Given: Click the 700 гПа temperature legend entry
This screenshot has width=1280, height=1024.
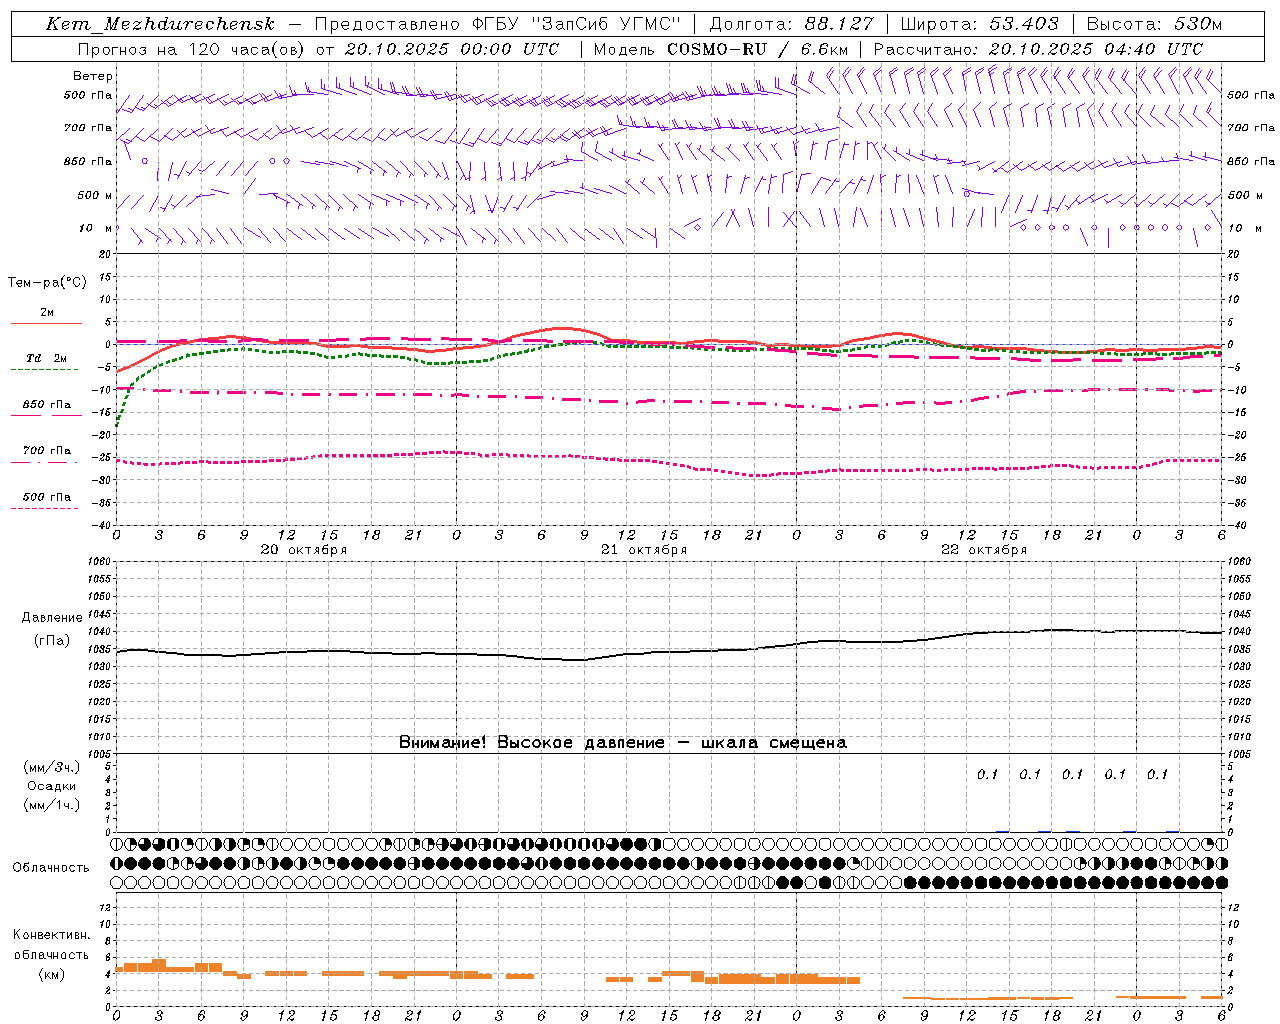Looking at the screenshot, I should click(47, 451).
